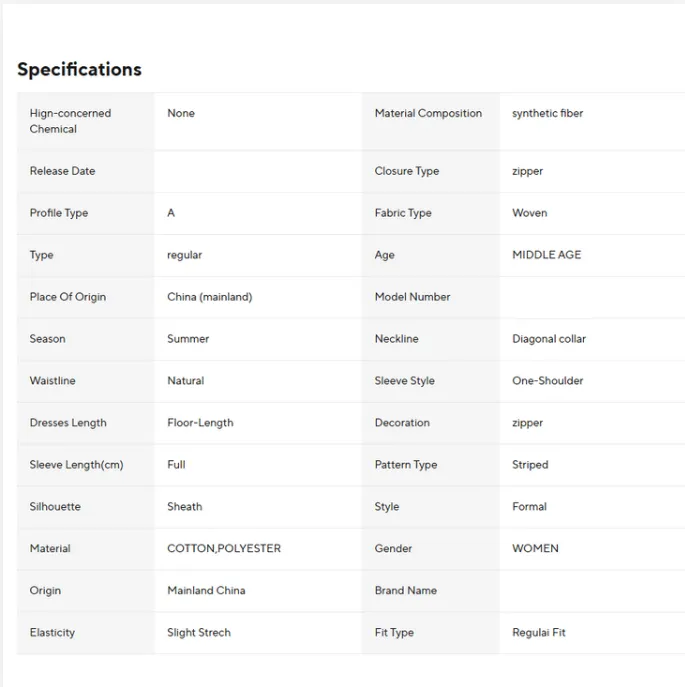This screenshot has height=687, width=685.
Task: Click the Hign-concerned Chemical label
Action: pos(70,121)
